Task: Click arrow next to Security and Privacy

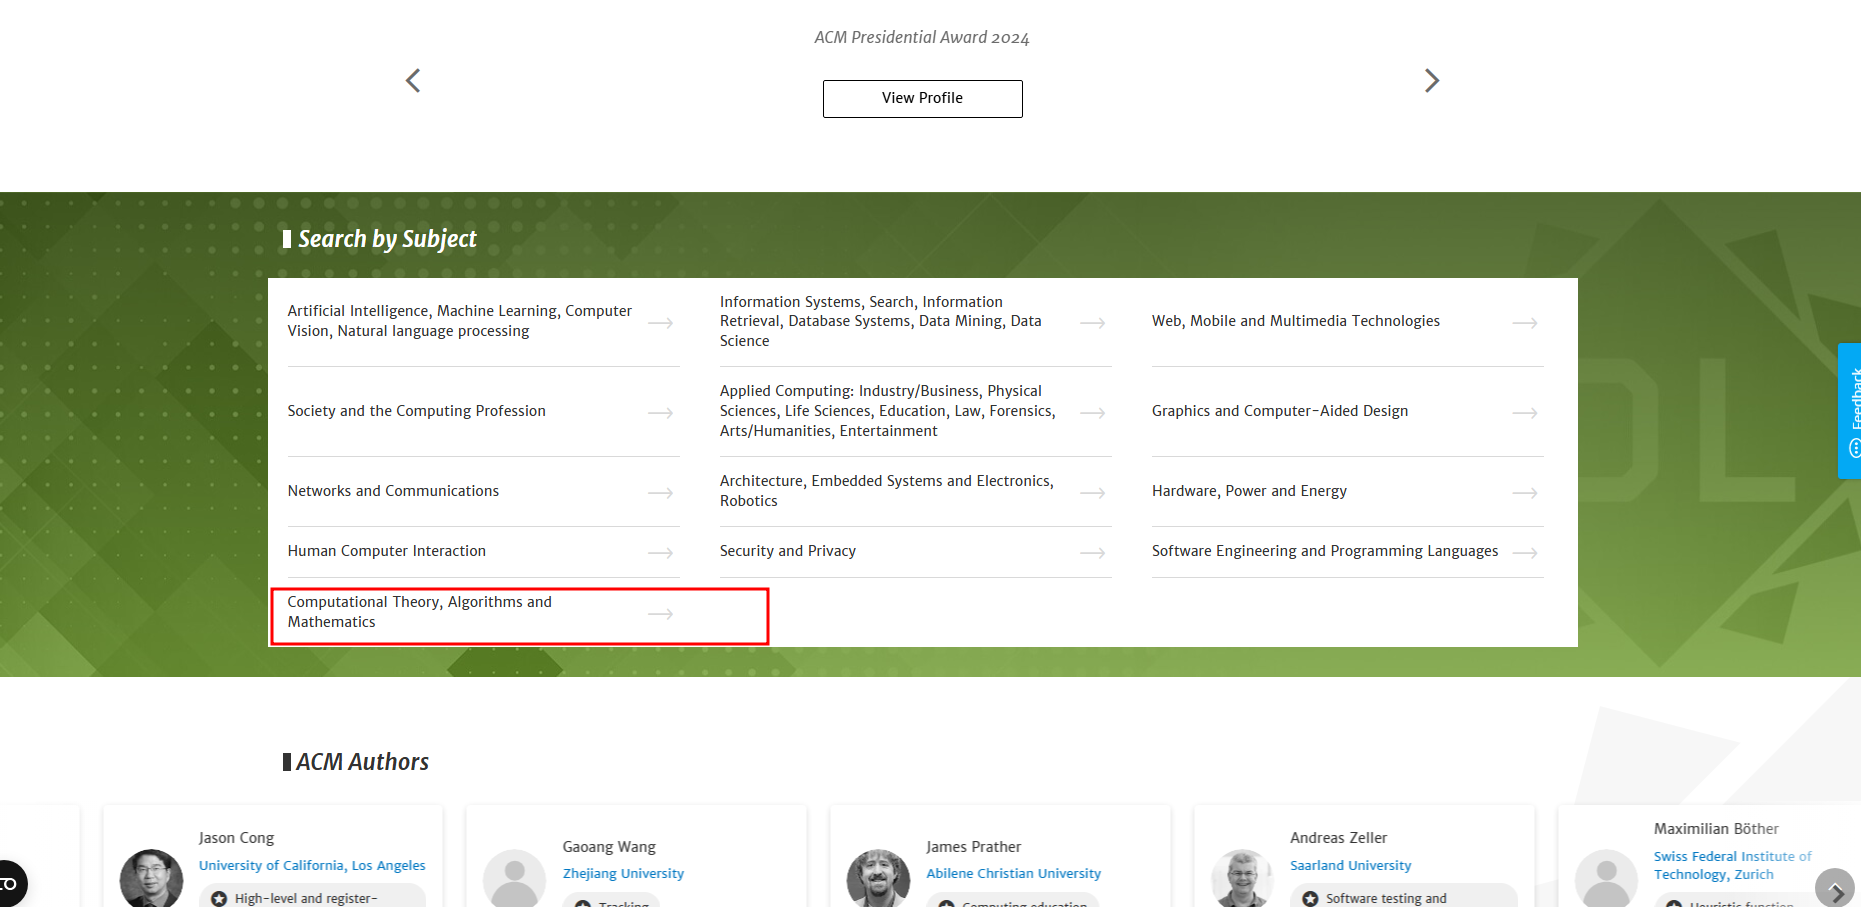Action: [x=1092, y=553]
